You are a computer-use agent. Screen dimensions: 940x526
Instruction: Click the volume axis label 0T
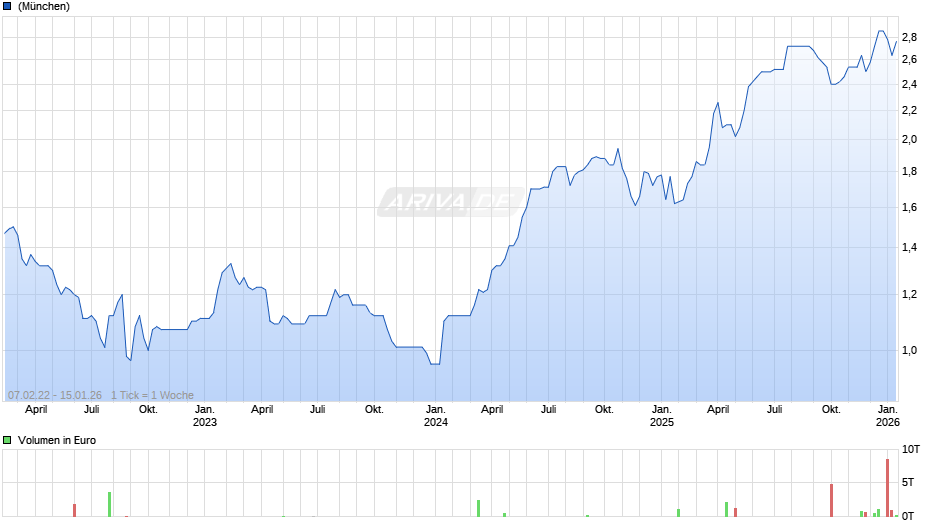908,516
